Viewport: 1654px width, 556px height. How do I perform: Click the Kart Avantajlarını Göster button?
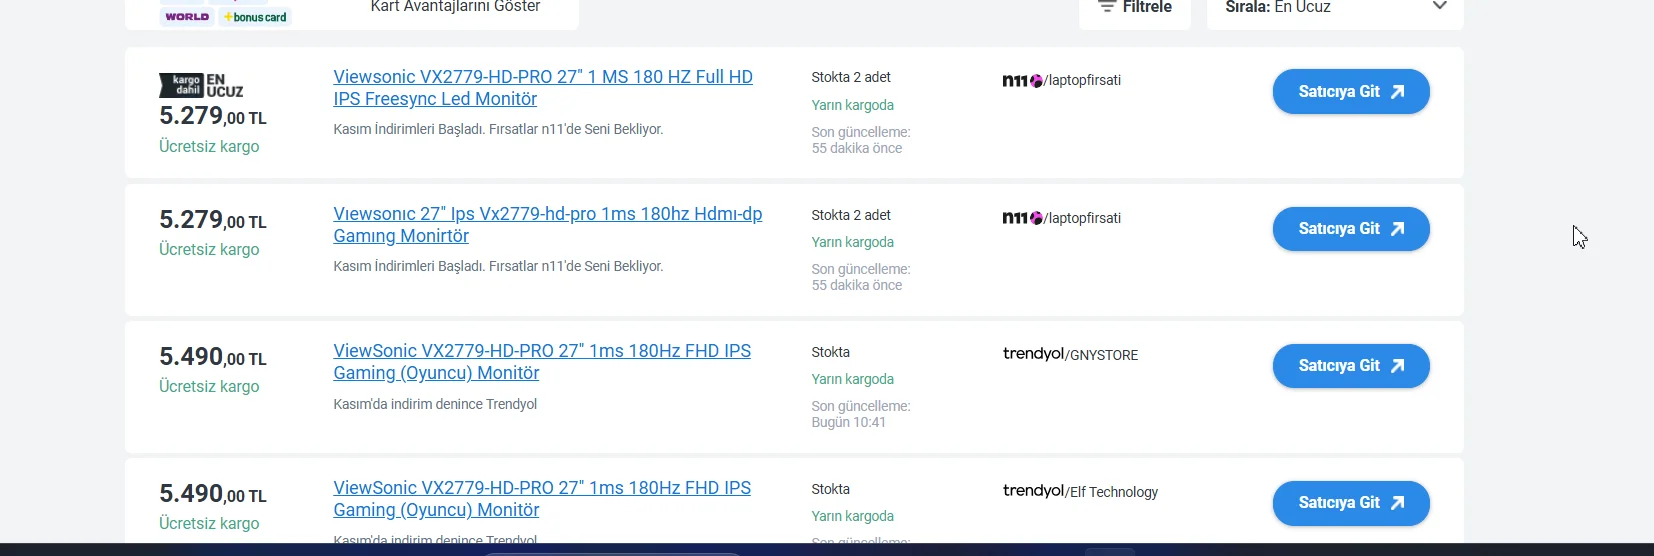[x=455, y=7]
